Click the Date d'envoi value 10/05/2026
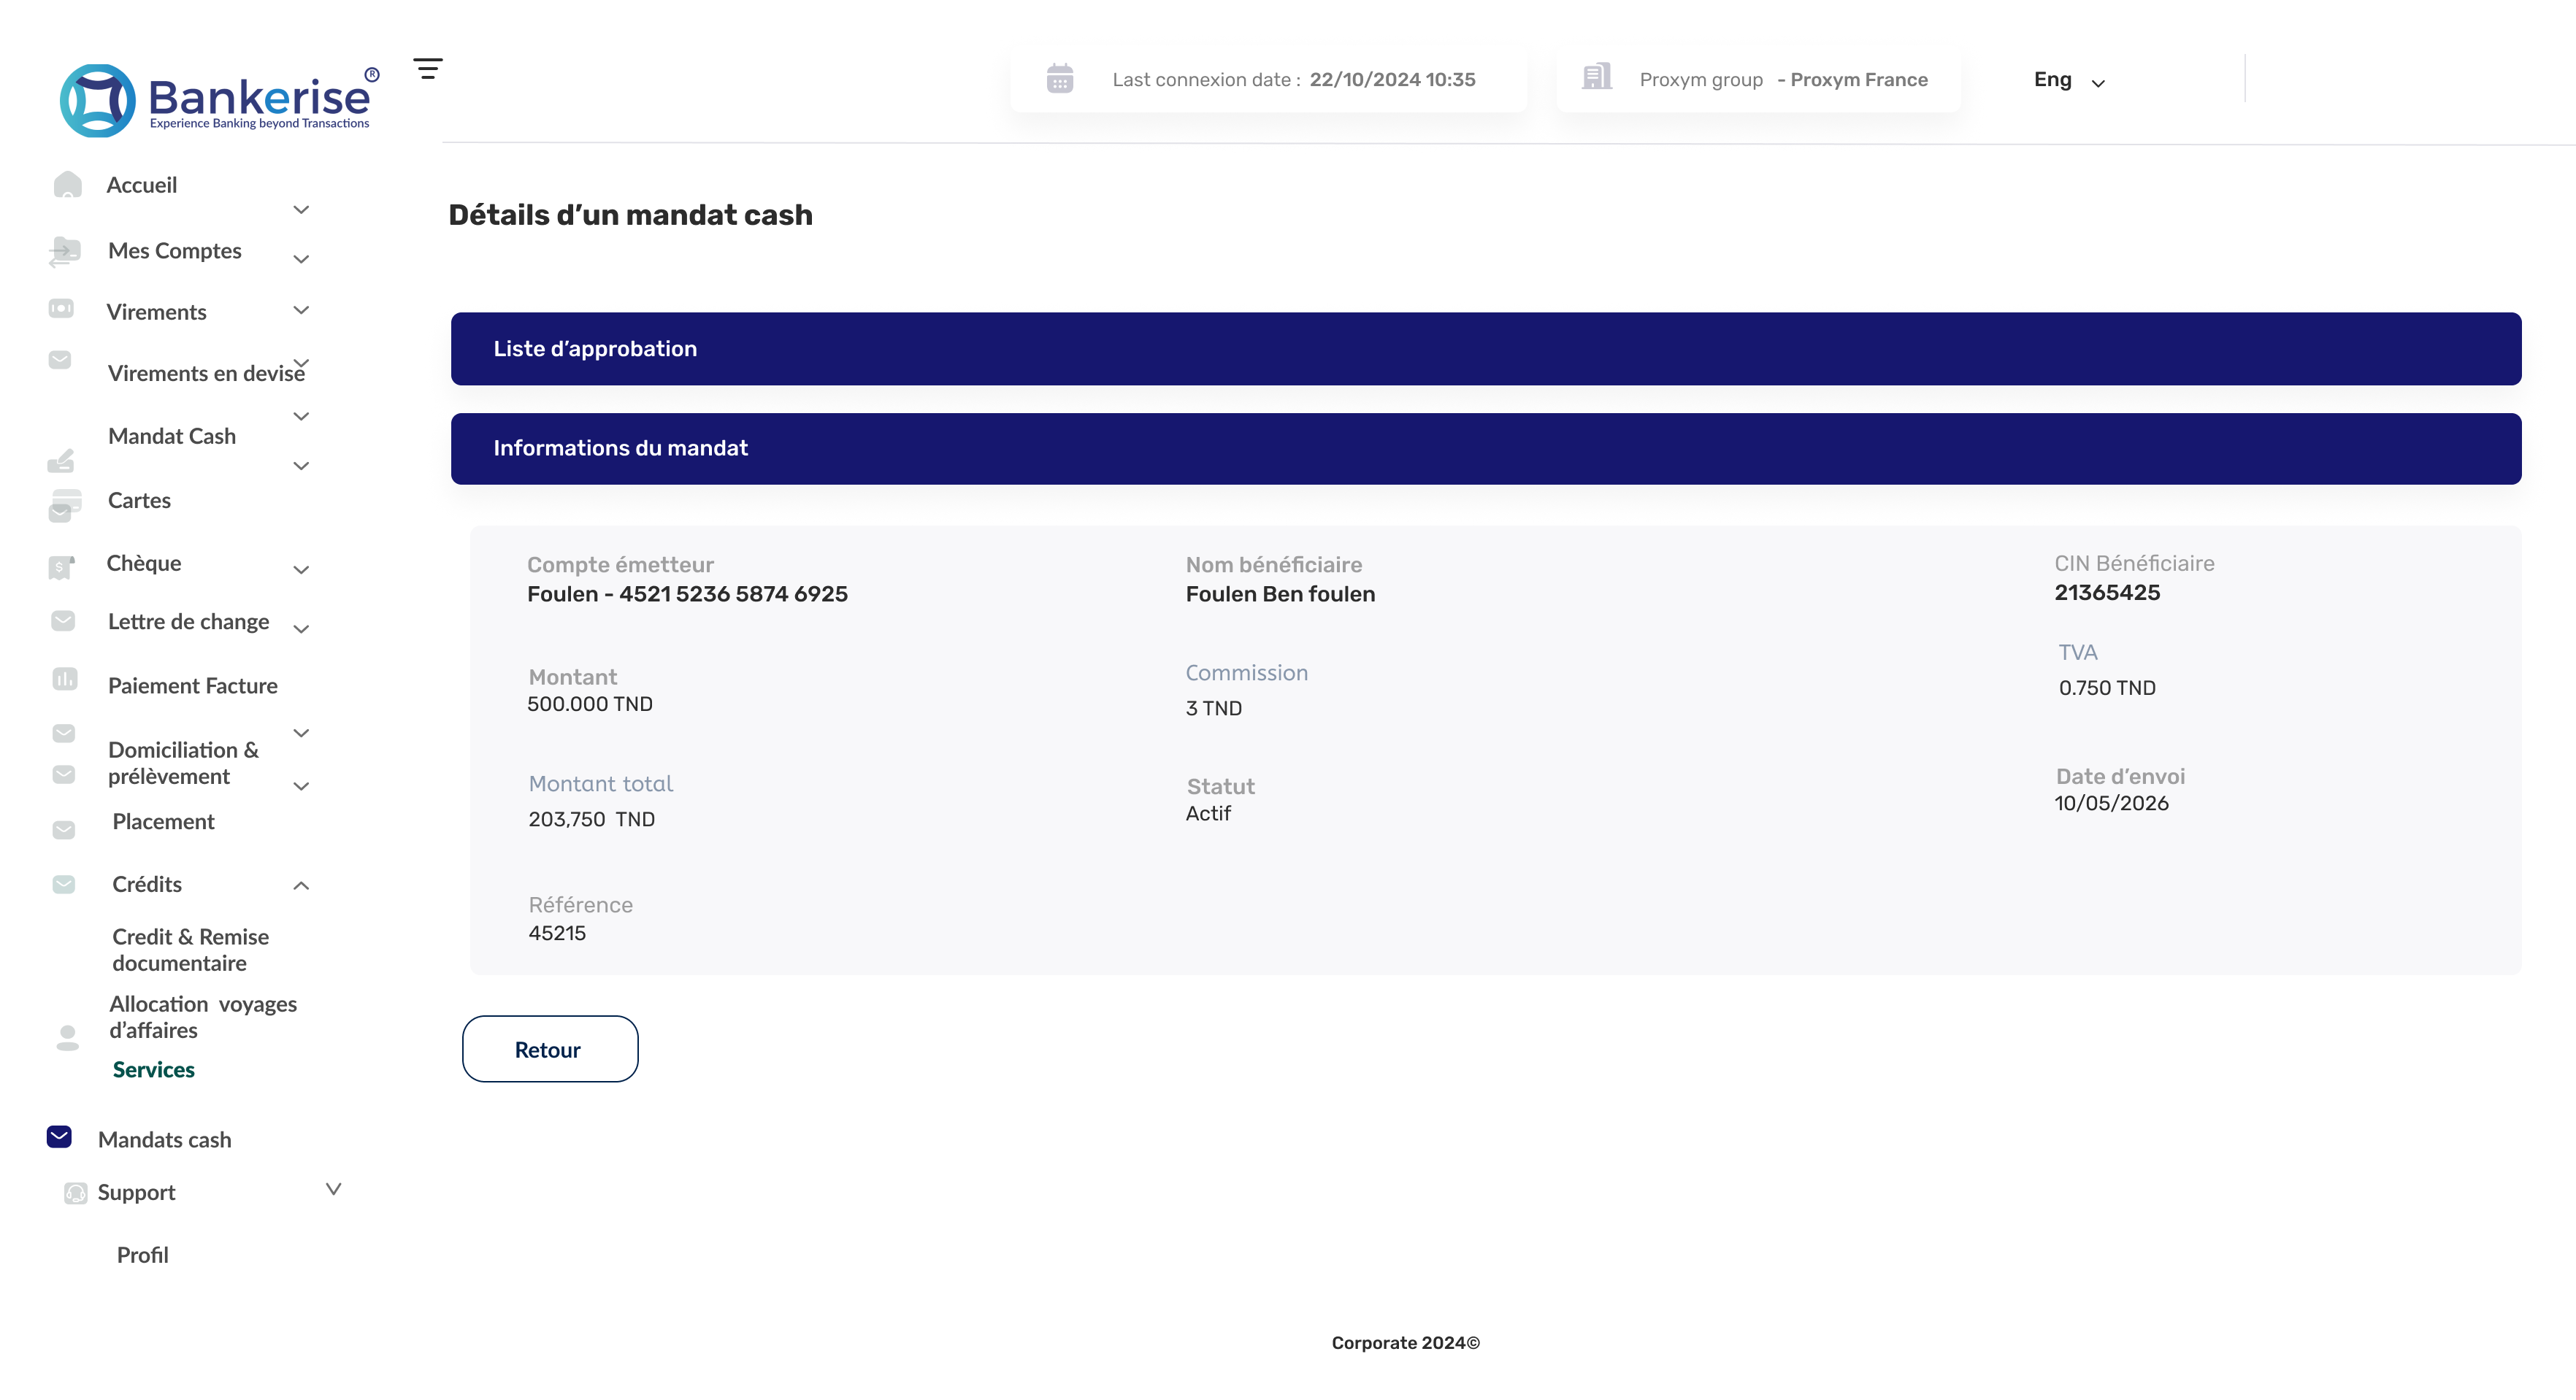The height and width of the screenshot is (1400, 2576). tap(2111, 803)
